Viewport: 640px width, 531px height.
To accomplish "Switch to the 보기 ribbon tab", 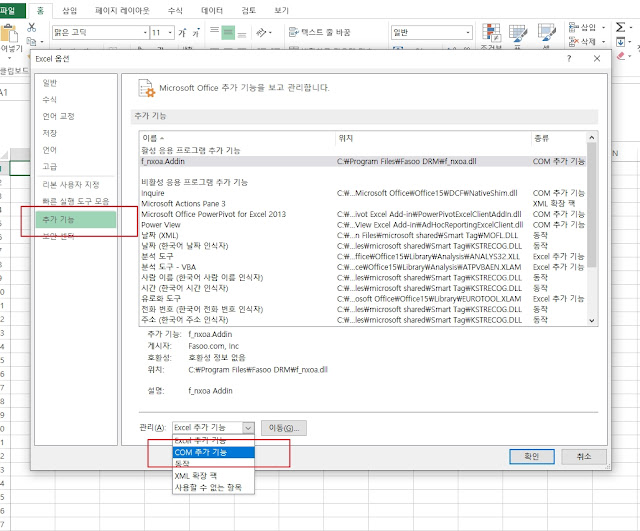I will coord(281,10).
